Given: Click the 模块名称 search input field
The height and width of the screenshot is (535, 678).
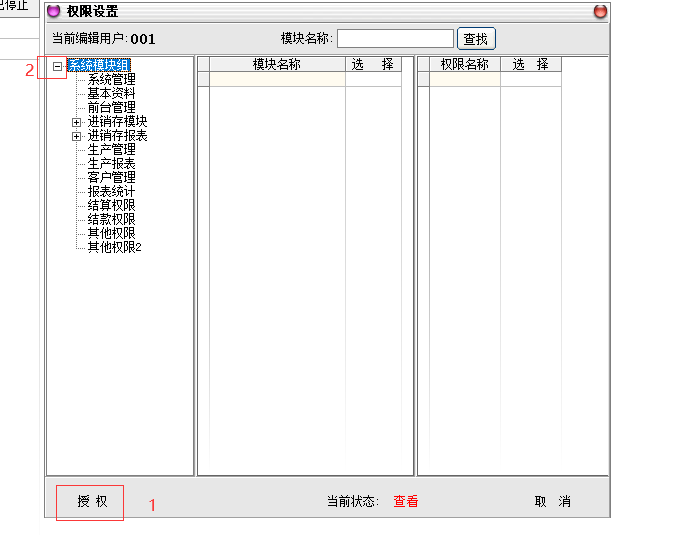Looking at the screenshot, I should [395, 39].
